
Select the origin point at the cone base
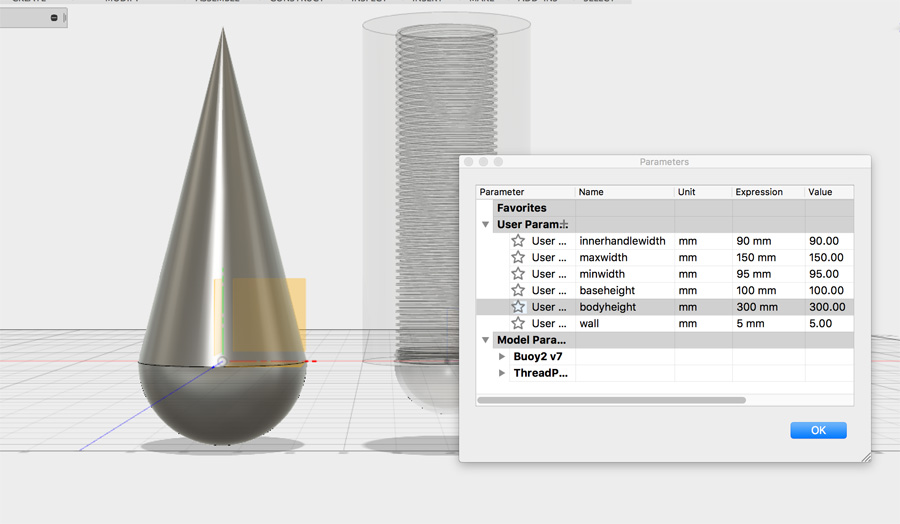point(222,362)
